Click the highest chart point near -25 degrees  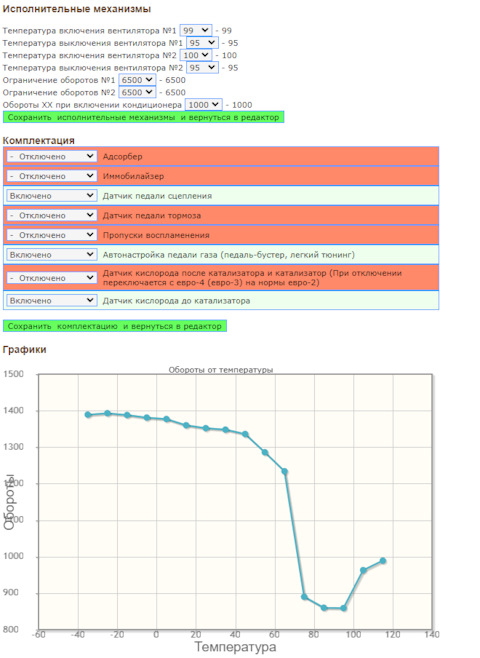(x=107, y=413)
